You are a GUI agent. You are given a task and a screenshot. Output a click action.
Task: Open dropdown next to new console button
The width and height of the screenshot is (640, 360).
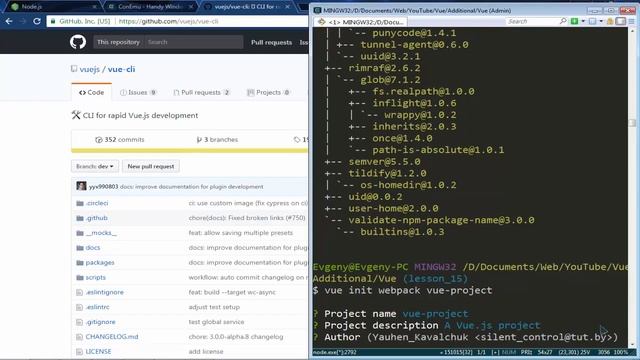[583, 21]
